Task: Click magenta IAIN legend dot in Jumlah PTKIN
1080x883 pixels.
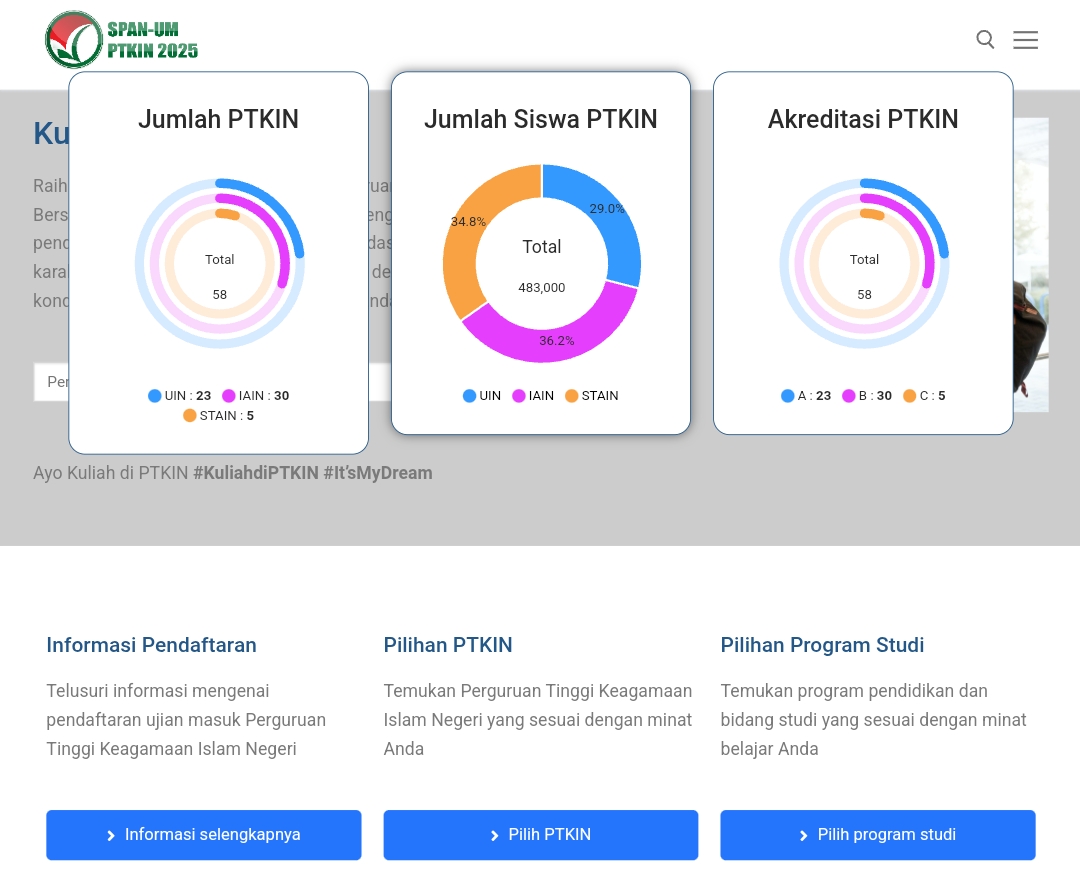Action: [229, 396]
